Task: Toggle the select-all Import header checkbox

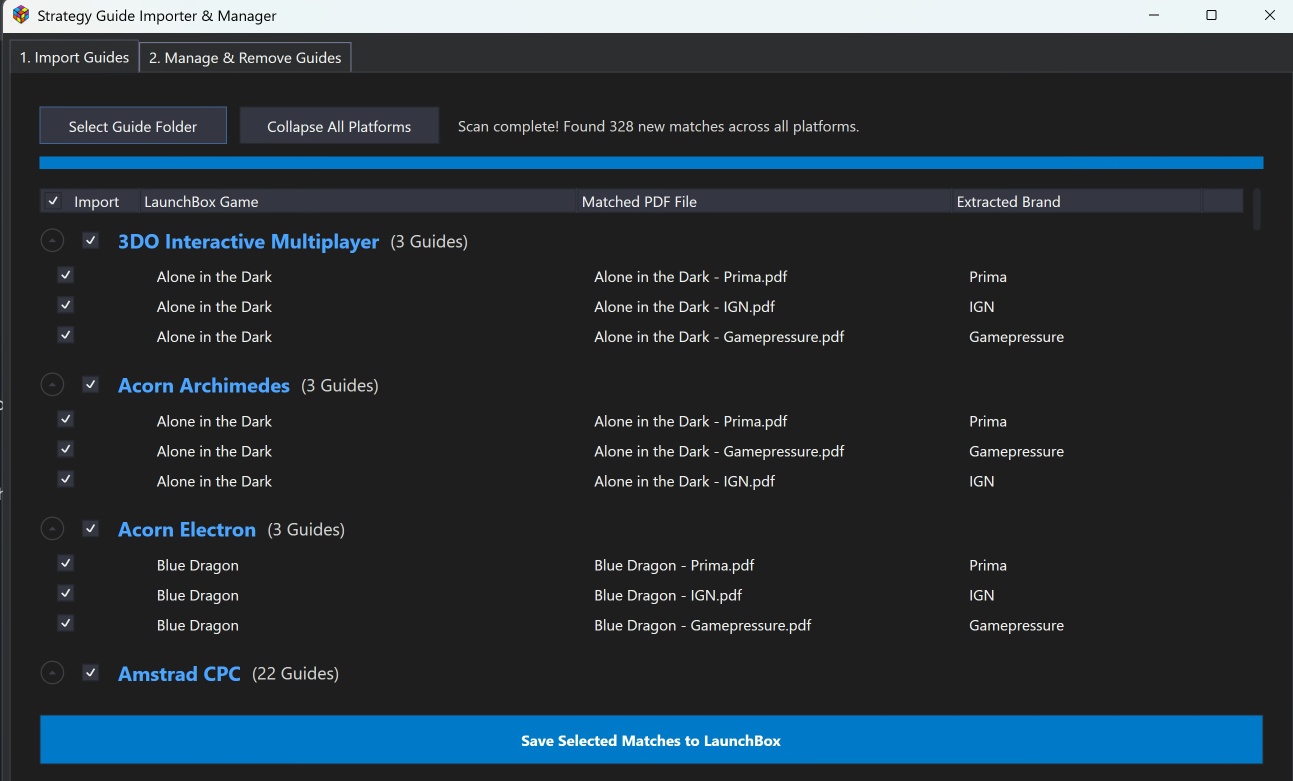Action: click(54, 201)
